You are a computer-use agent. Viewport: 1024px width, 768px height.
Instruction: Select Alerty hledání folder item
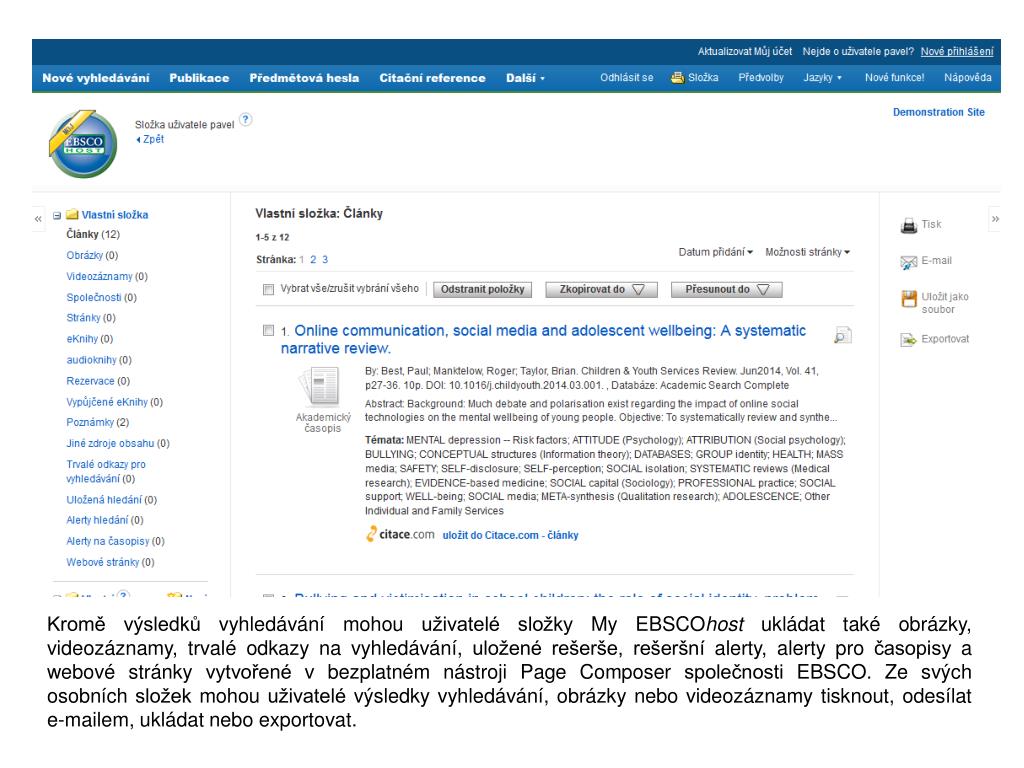pyautogui.click(x=104, y=520)
